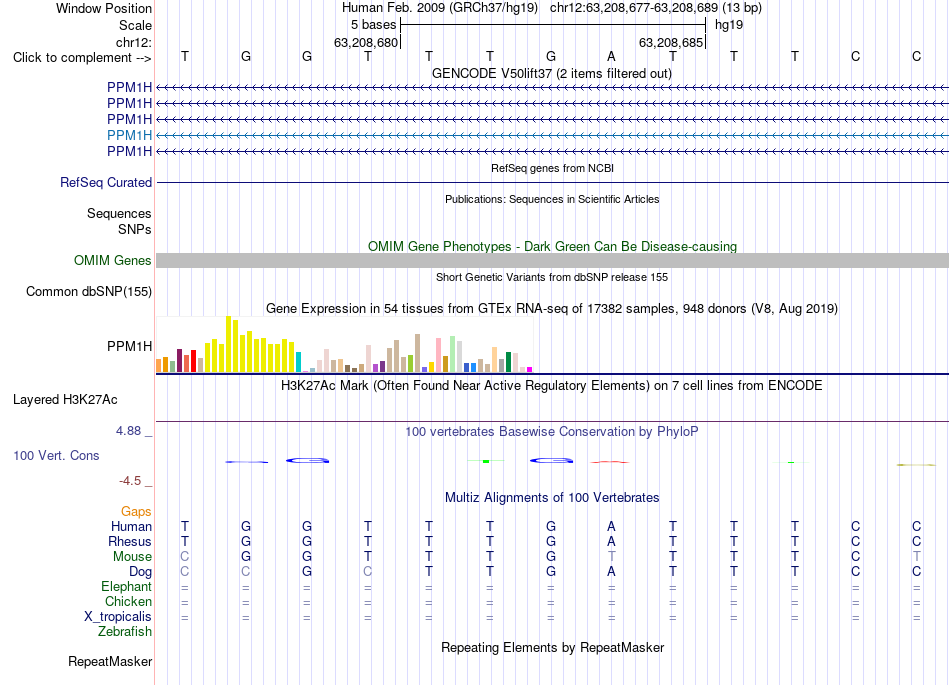This screenshot has width=950, height=685.
Task: Open 'Multiz Alignments of 100 Vertebrates' title
Action: 552,497
